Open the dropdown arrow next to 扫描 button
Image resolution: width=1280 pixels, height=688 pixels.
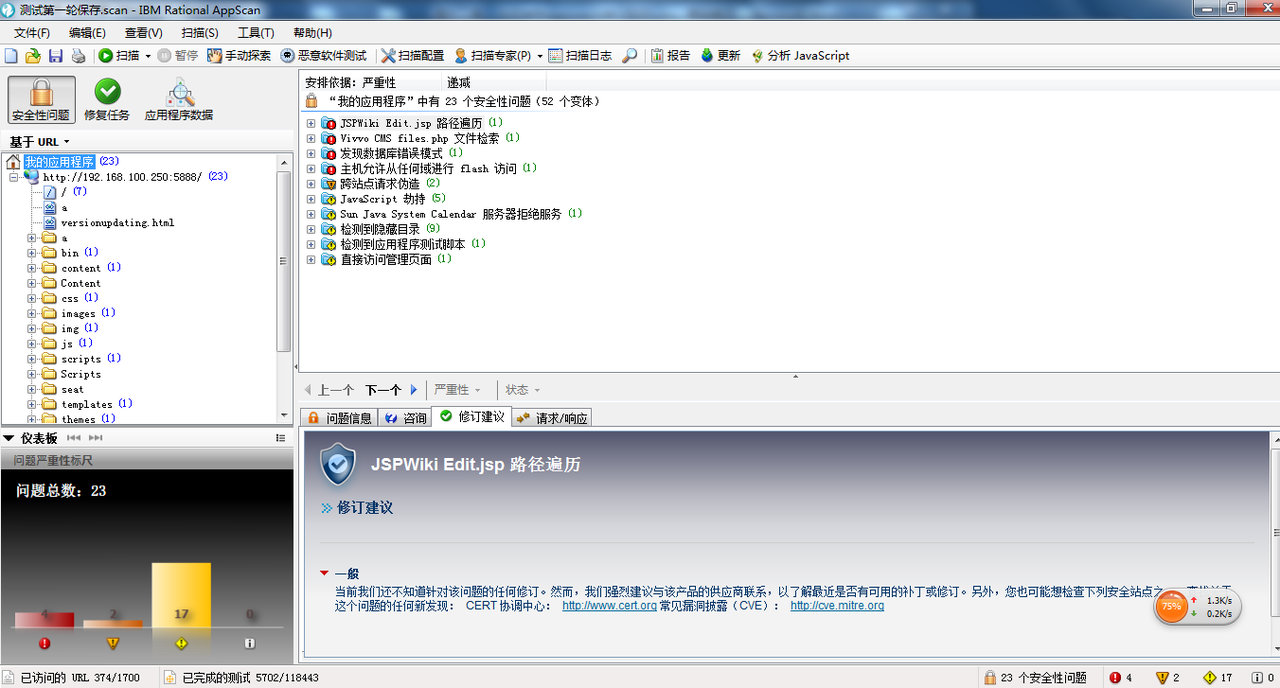148,56
